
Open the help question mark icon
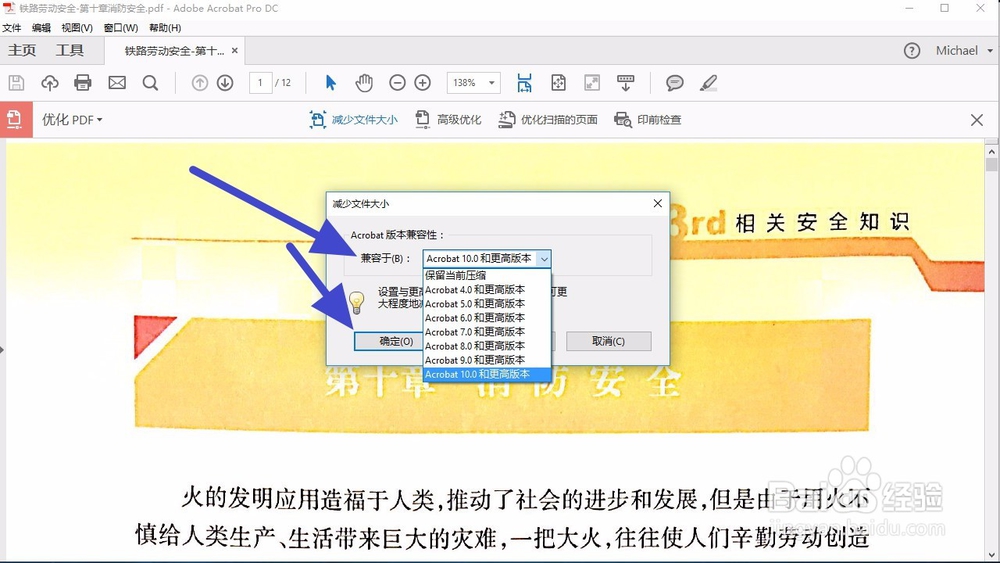coord(912,51)
